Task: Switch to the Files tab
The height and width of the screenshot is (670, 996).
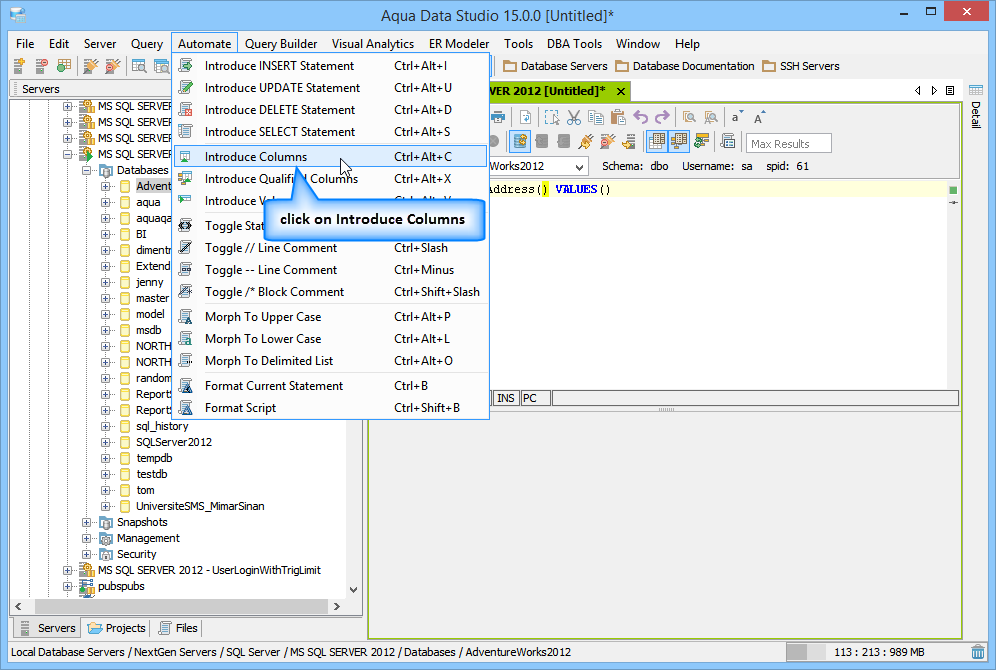Action: coord(178,628)
